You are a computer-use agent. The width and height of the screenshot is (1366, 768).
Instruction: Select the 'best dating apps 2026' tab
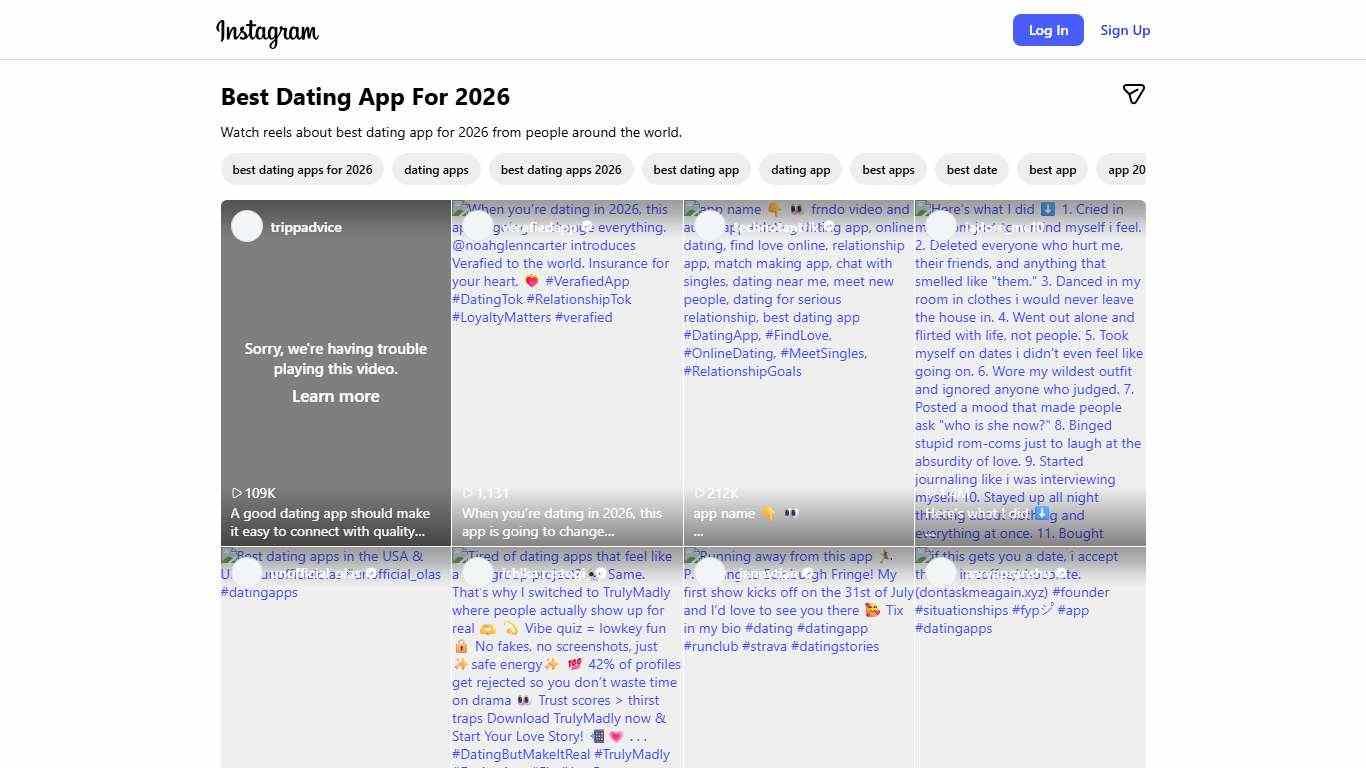click(561, 169)
